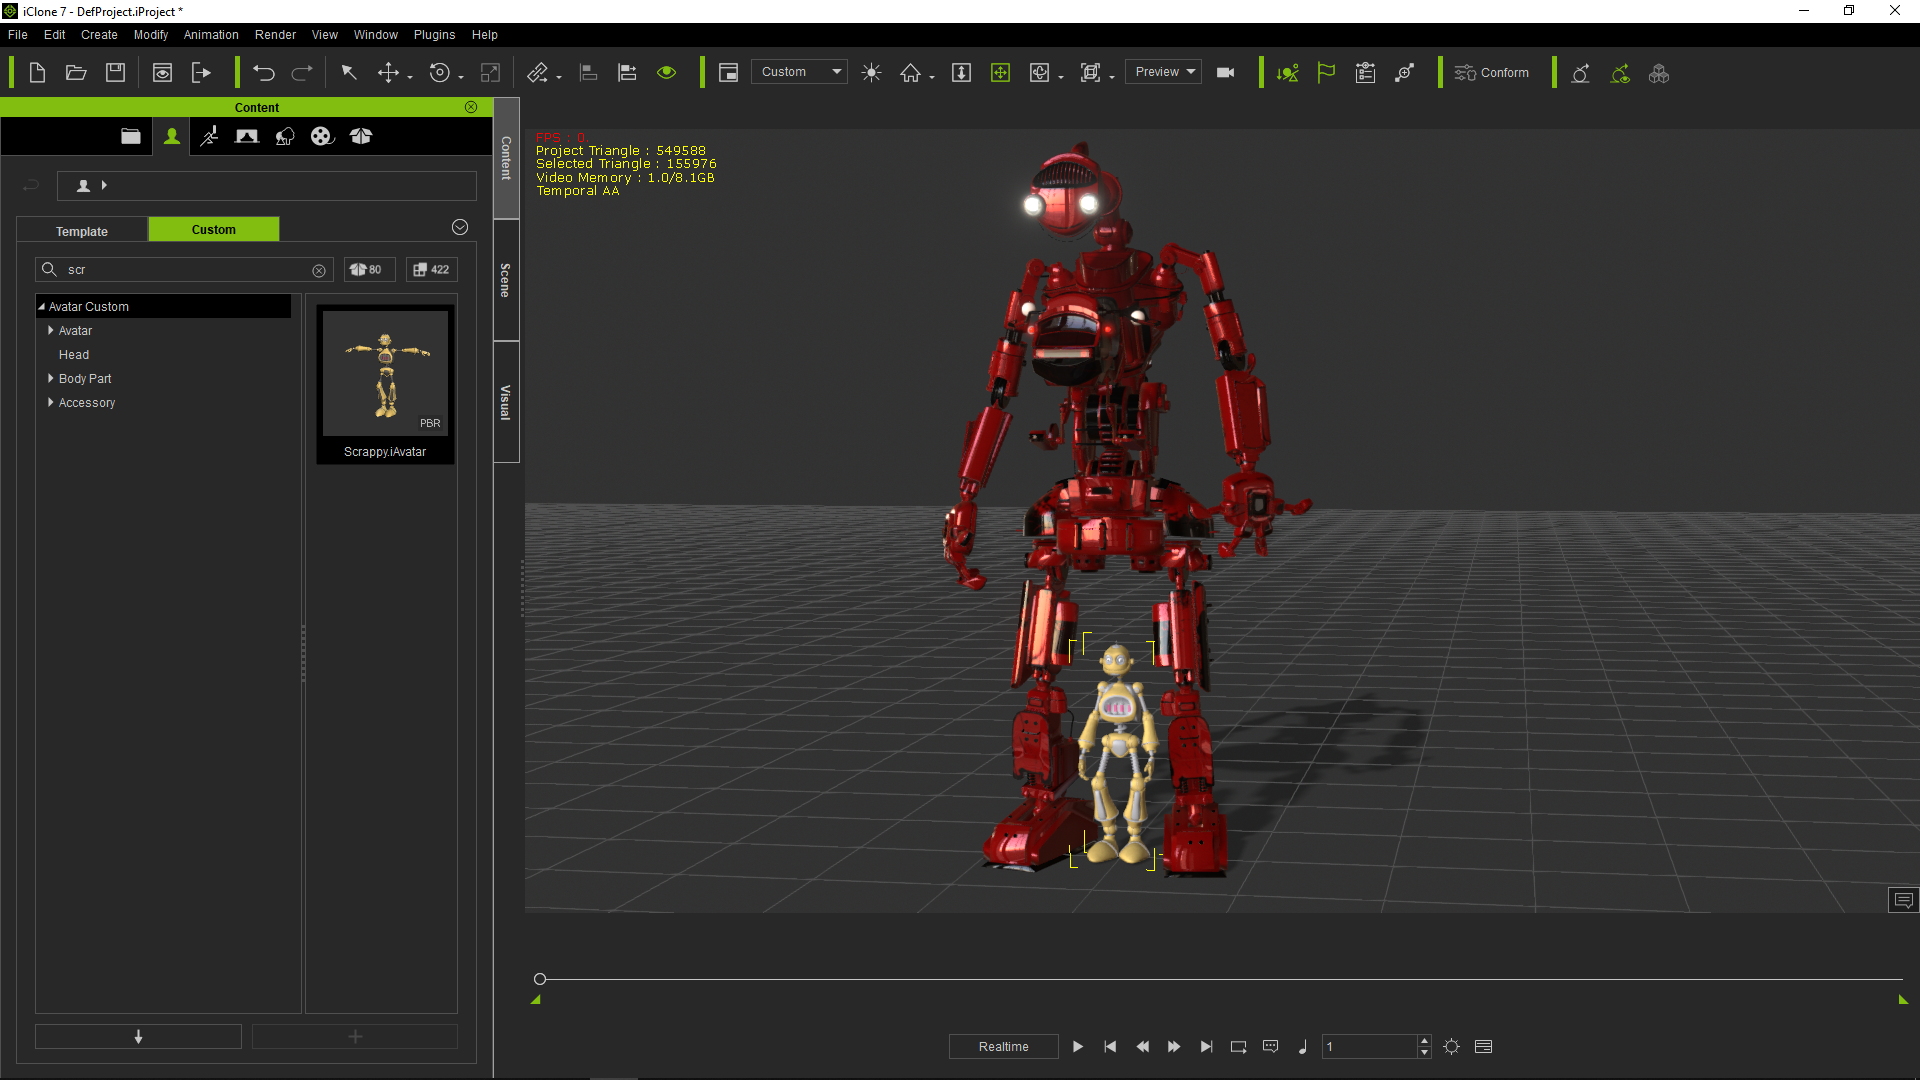Open project folder icon in toolbar

pyautogui.click(x=76, y=73)
